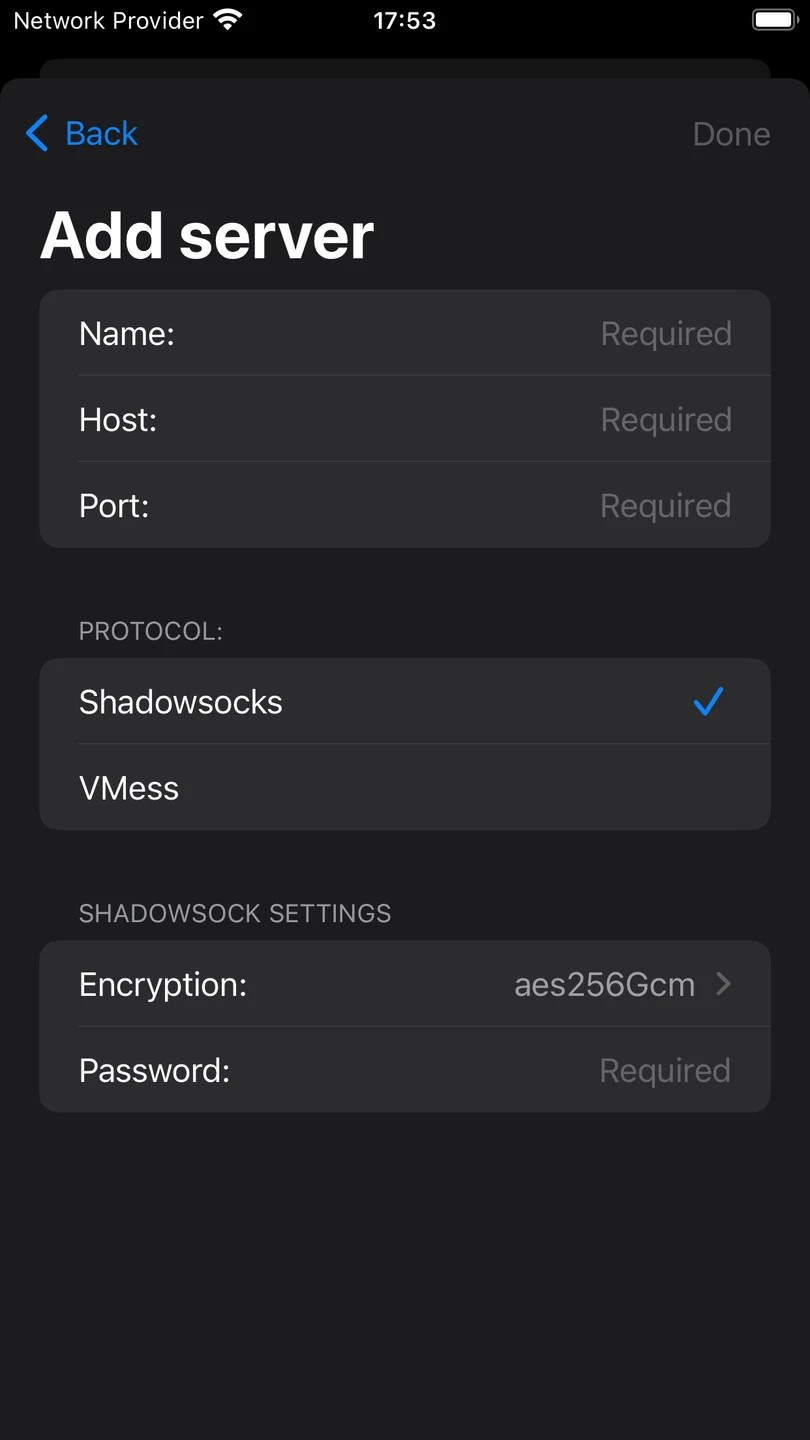Focus the Name required text field
Image resolution: width=810 pixels, height=1440 pixels.
666,334
